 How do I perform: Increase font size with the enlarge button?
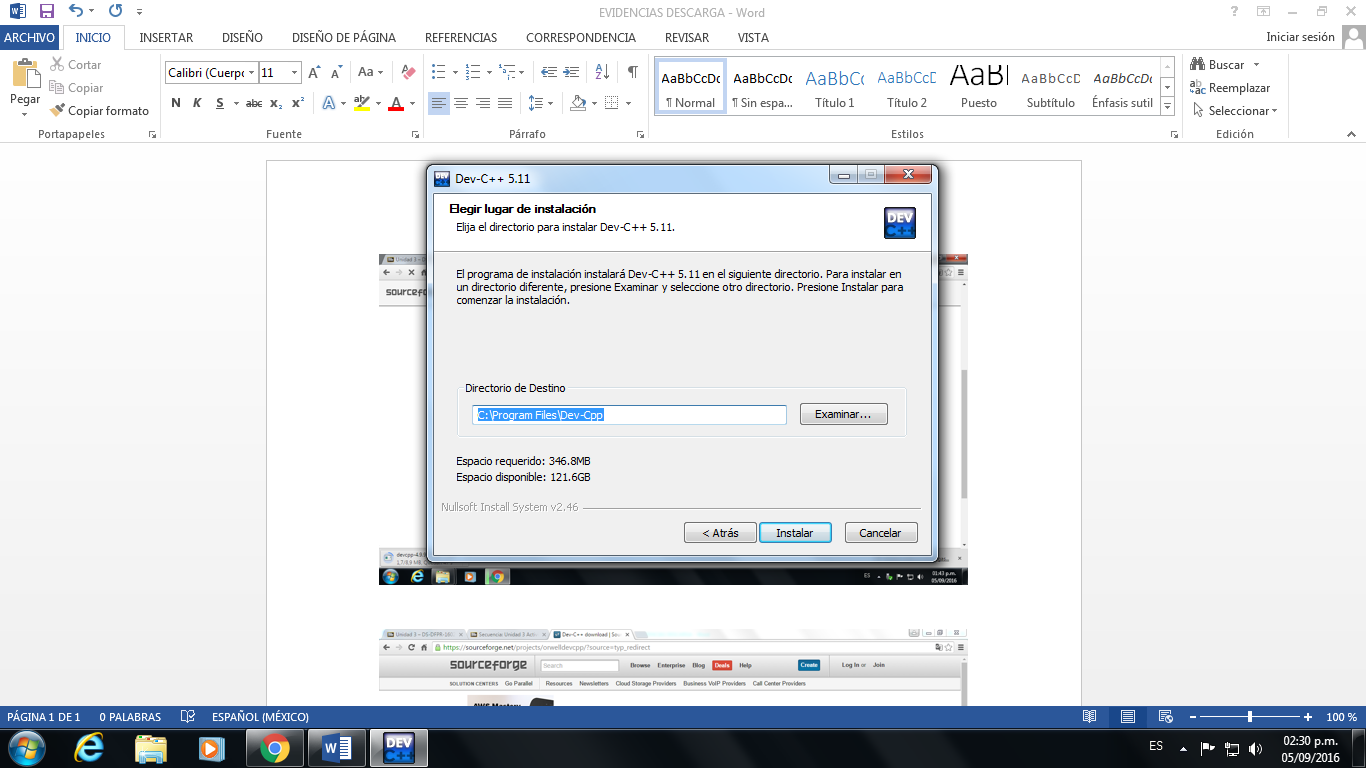[314, 72]
